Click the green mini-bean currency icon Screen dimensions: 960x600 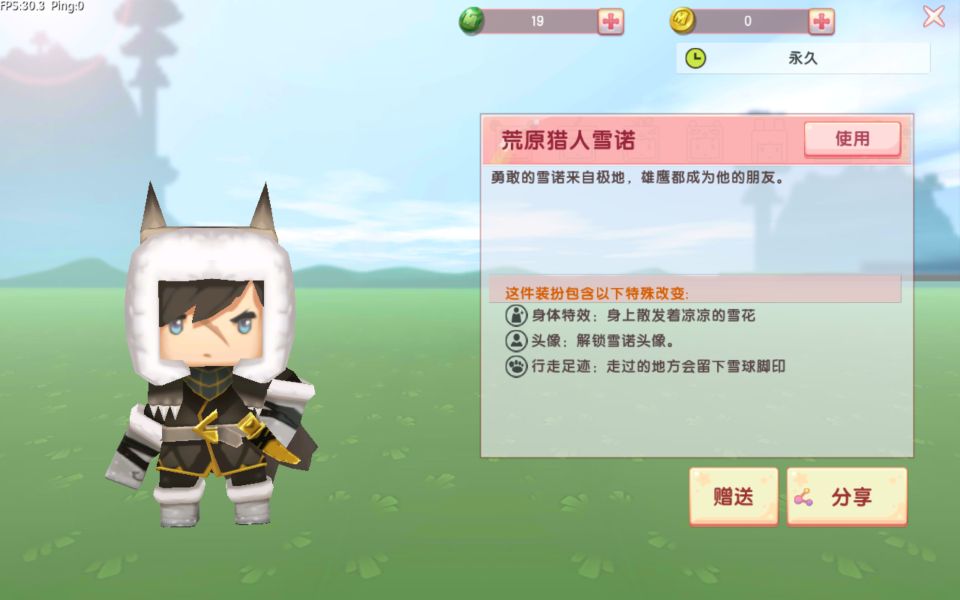pyautogui.click(x=471, y=21)
